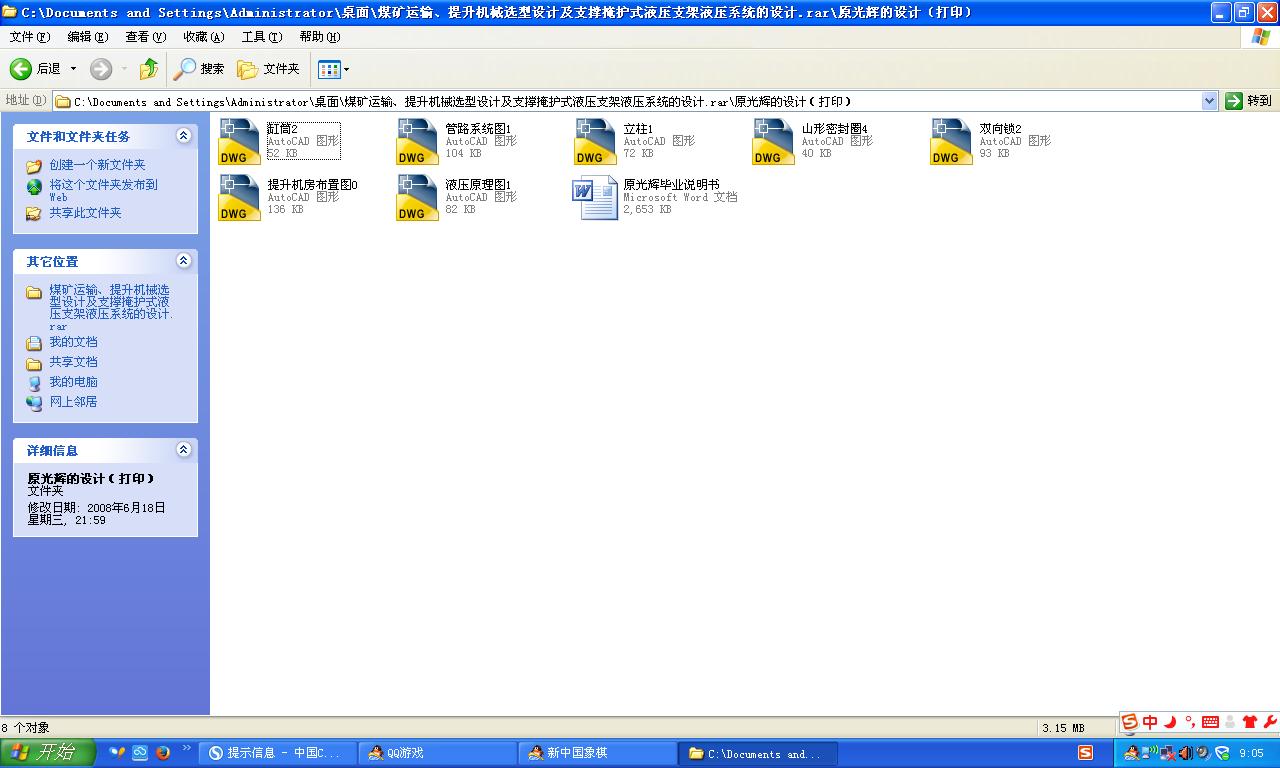Click the Sogou icon in system tray
The image size is (1280, 768).
(1087, 752)
